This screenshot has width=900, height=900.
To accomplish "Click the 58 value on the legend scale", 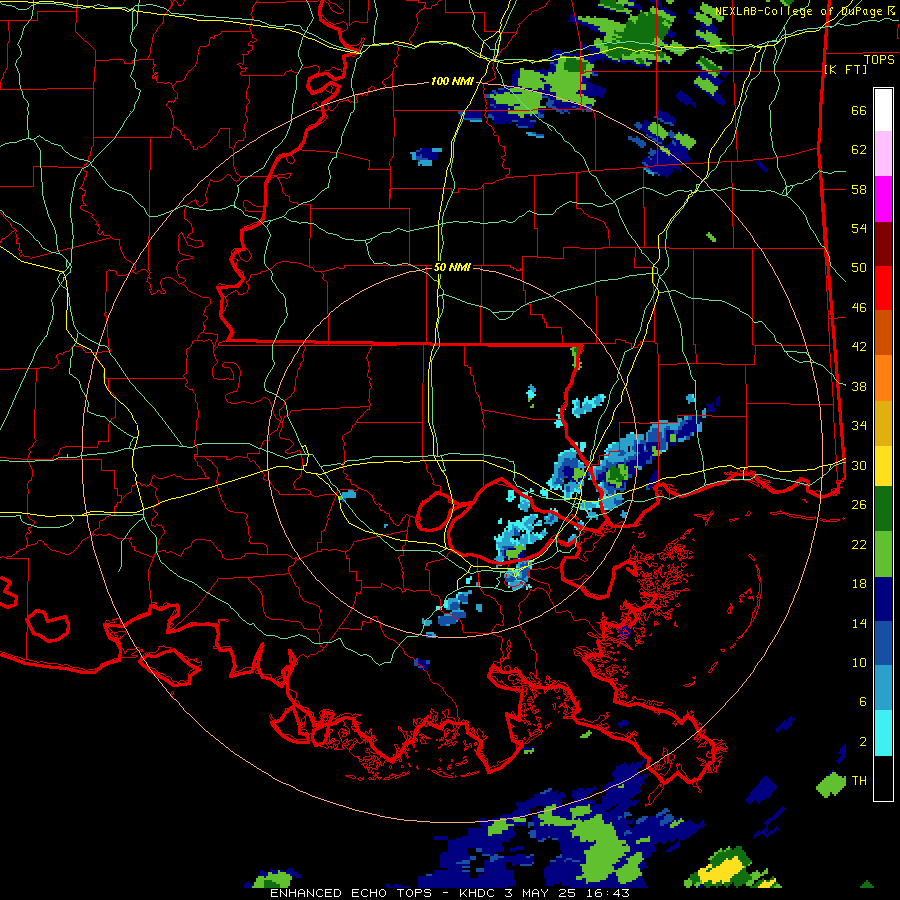I will click(859, 189).
